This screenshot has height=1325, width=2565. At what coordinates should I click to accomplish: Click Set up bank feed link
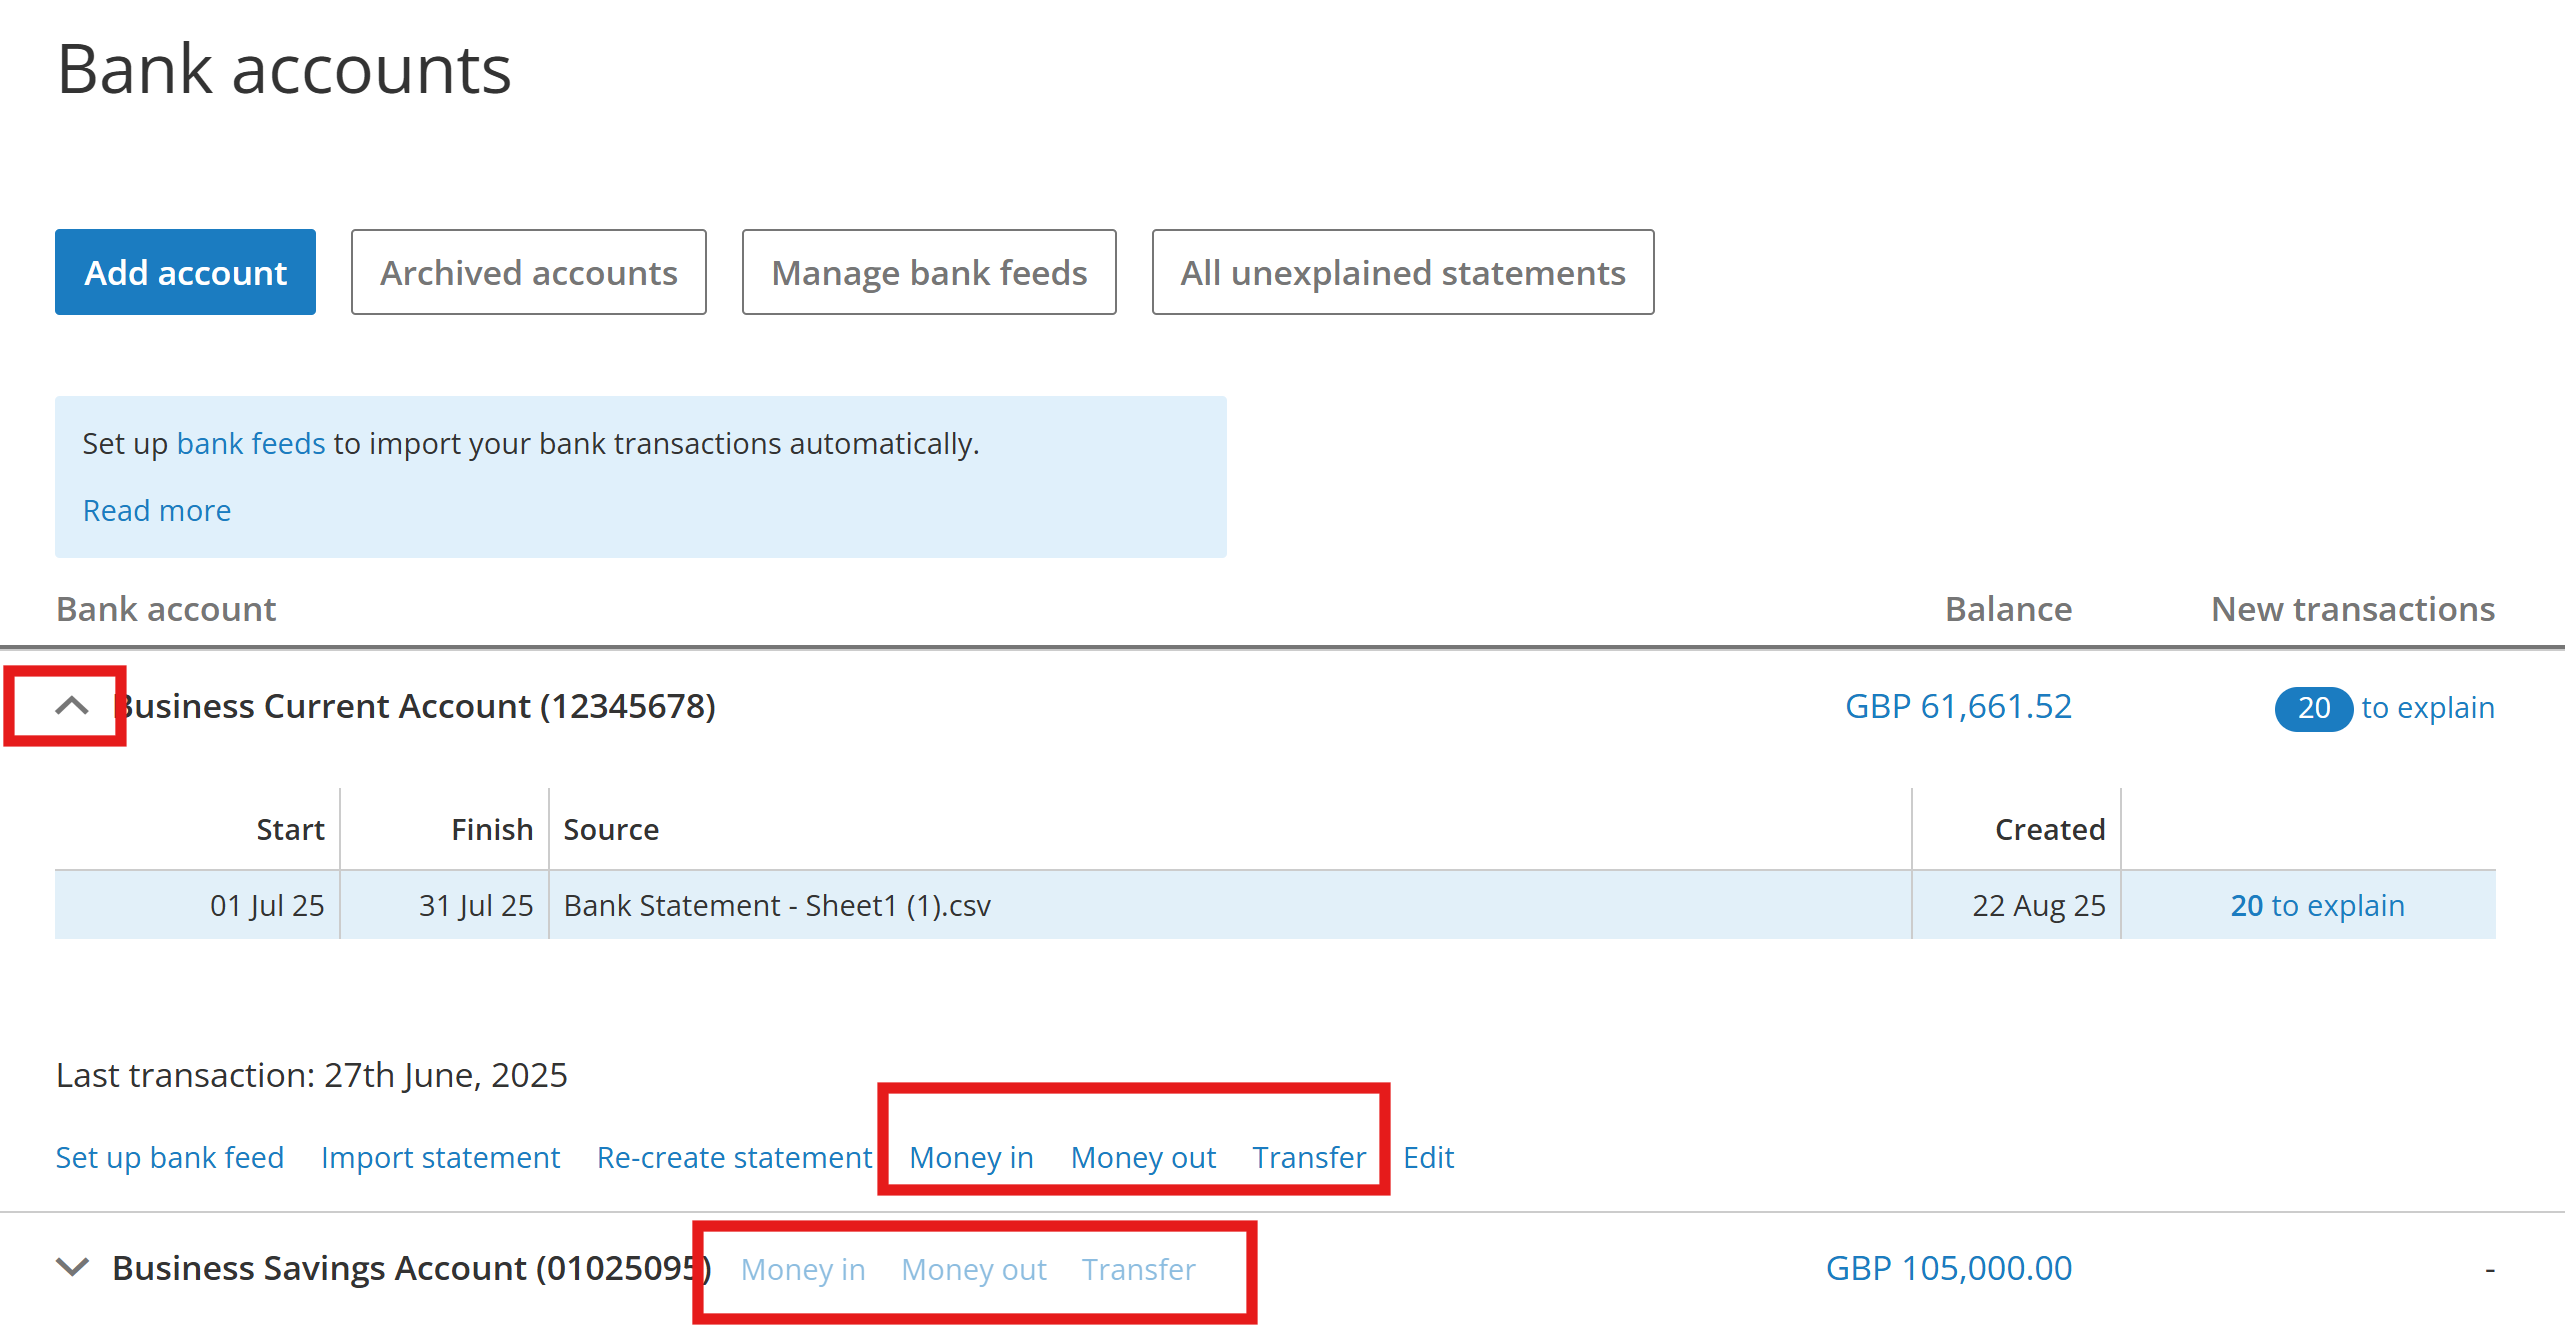(x=170, y=1157)
